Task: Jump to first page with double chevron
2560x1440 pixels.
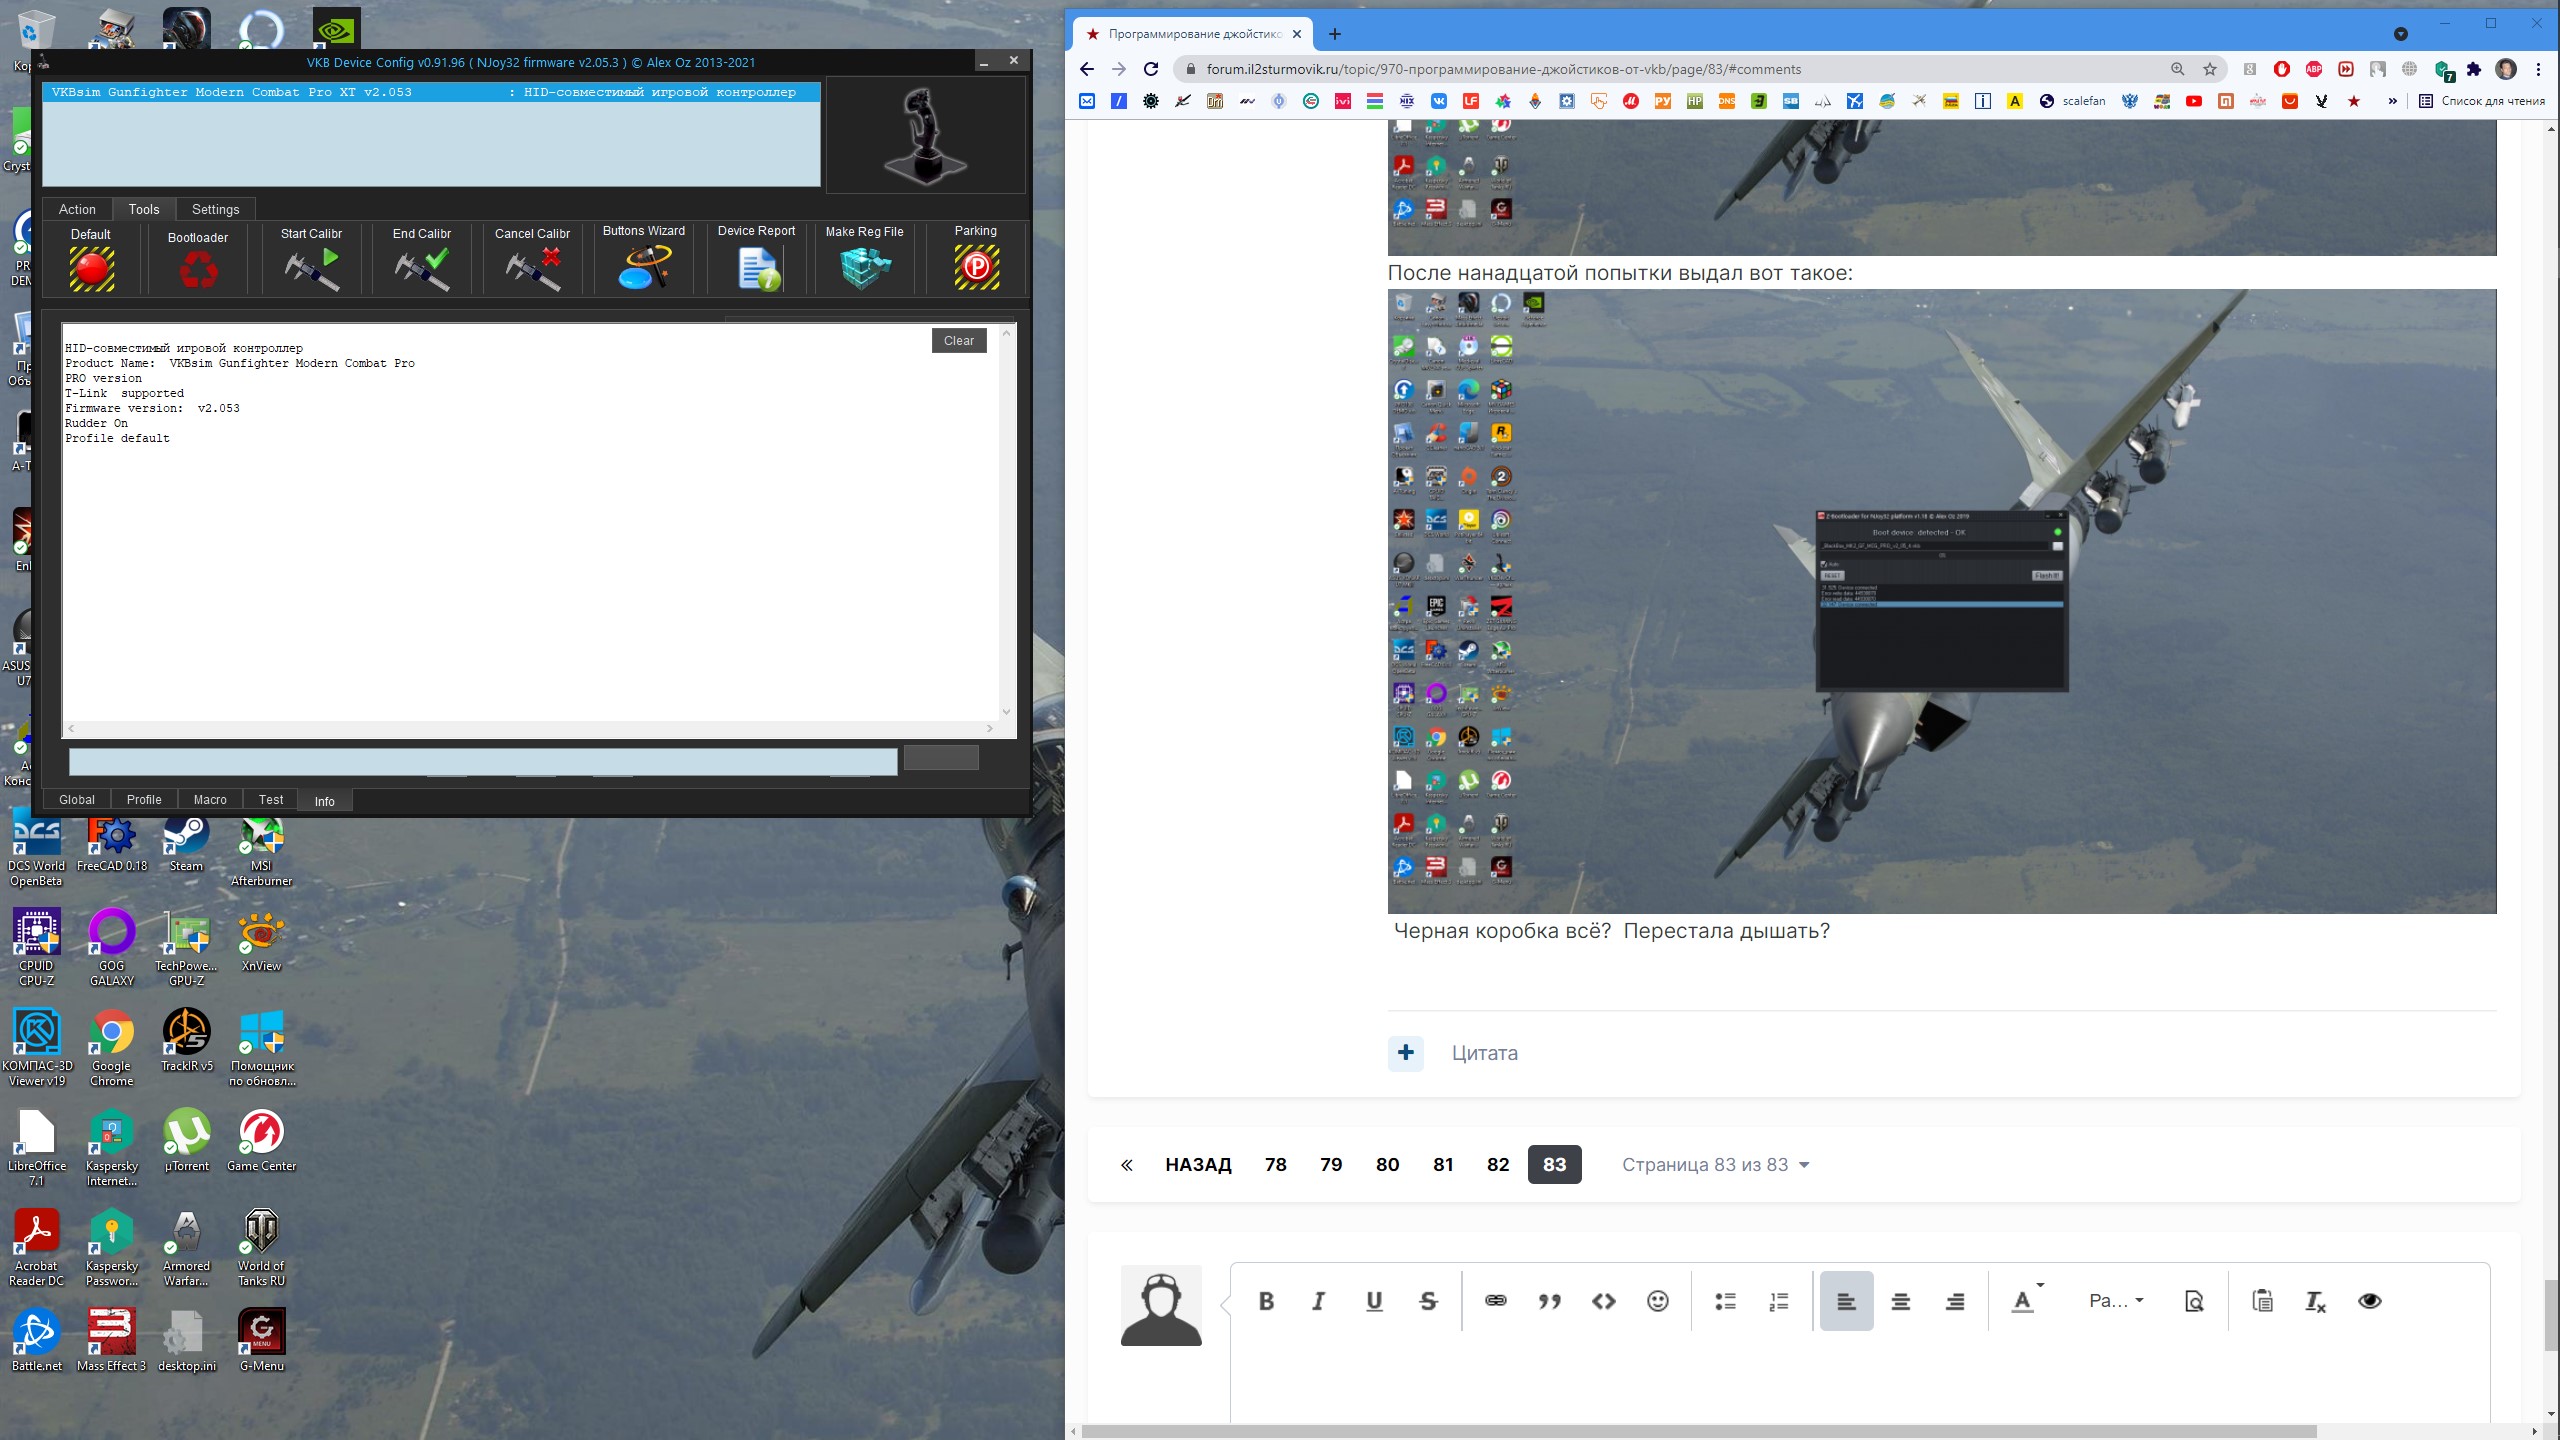Action: pos(1127,1165)
